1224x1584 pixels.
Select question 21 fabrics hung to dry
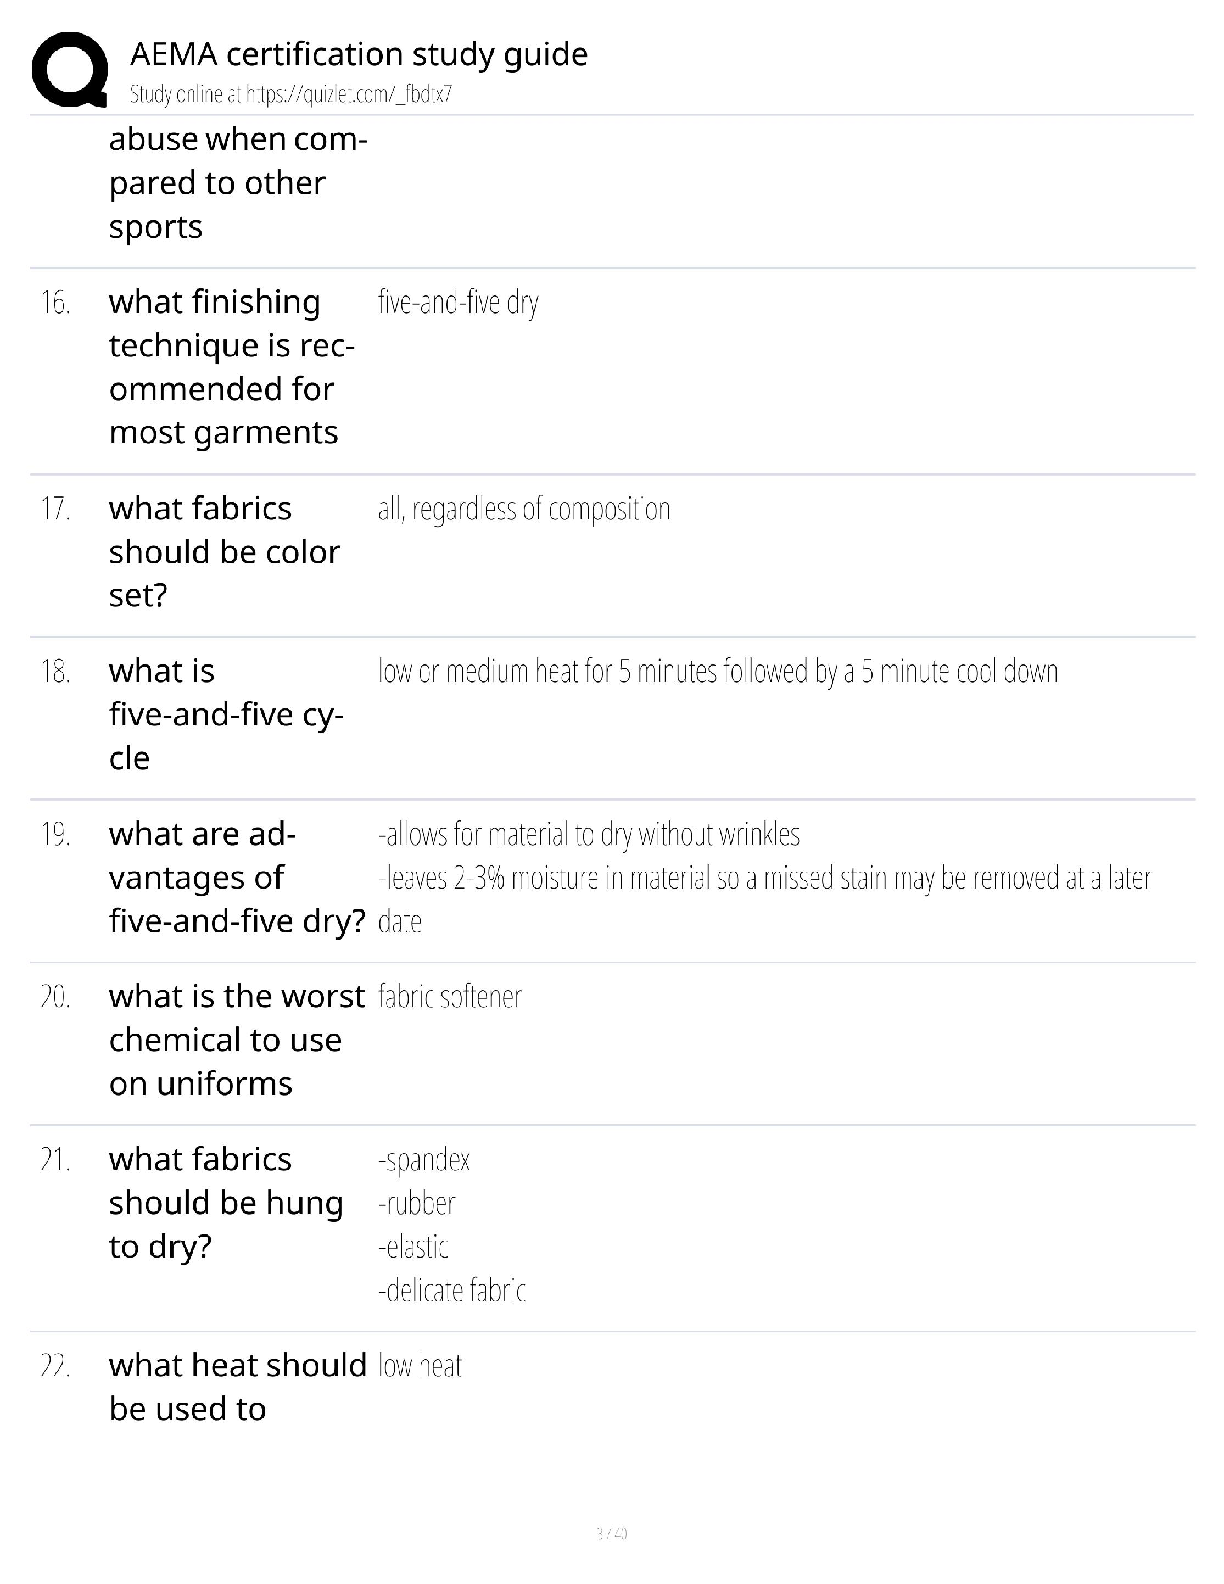coord(226,1203)
